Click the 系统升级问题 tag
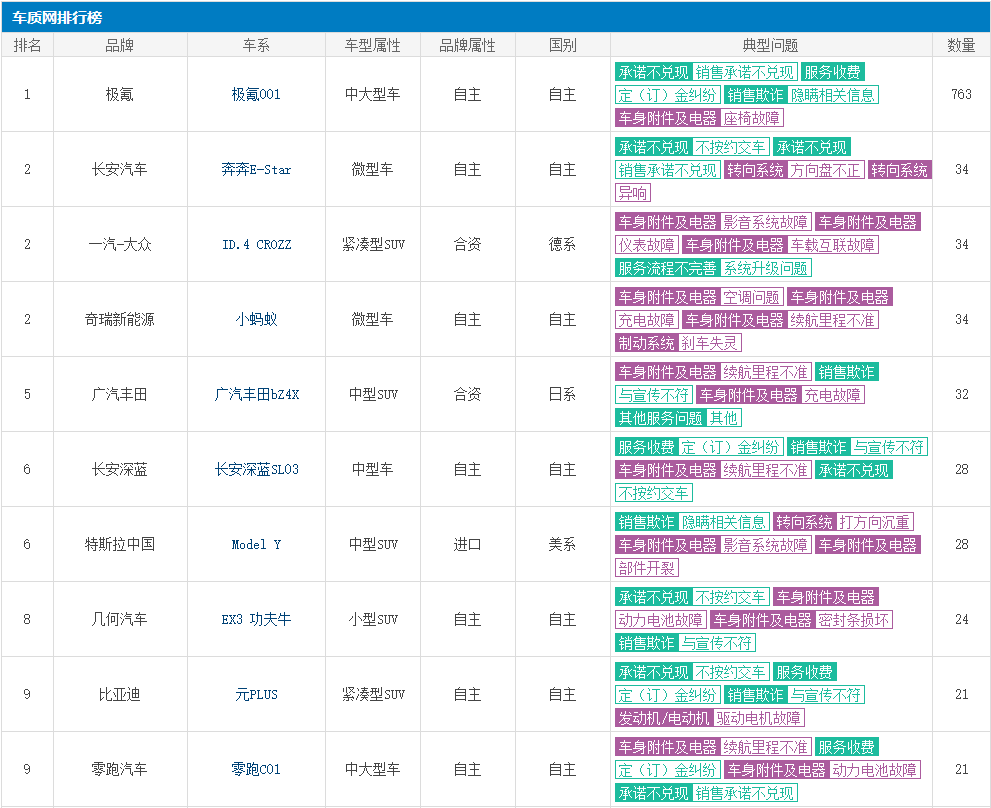The width and height of the screenshot is (991, 808). coord(765,268)
